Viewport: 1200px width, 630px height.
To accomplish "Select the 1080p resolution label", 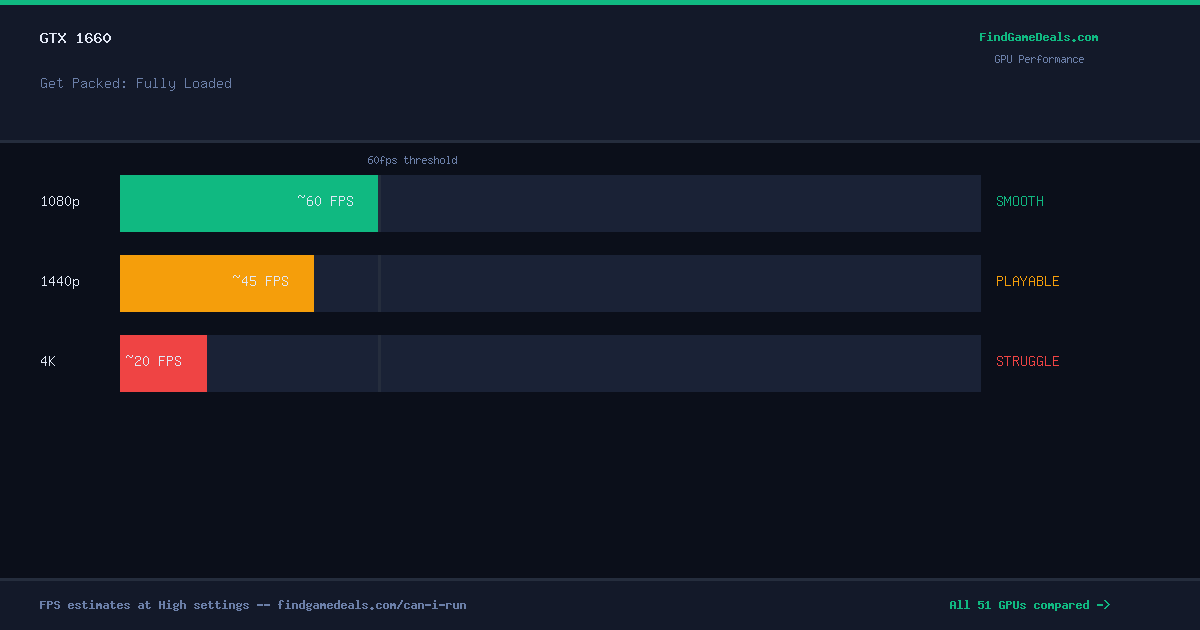I will point(60,201).
